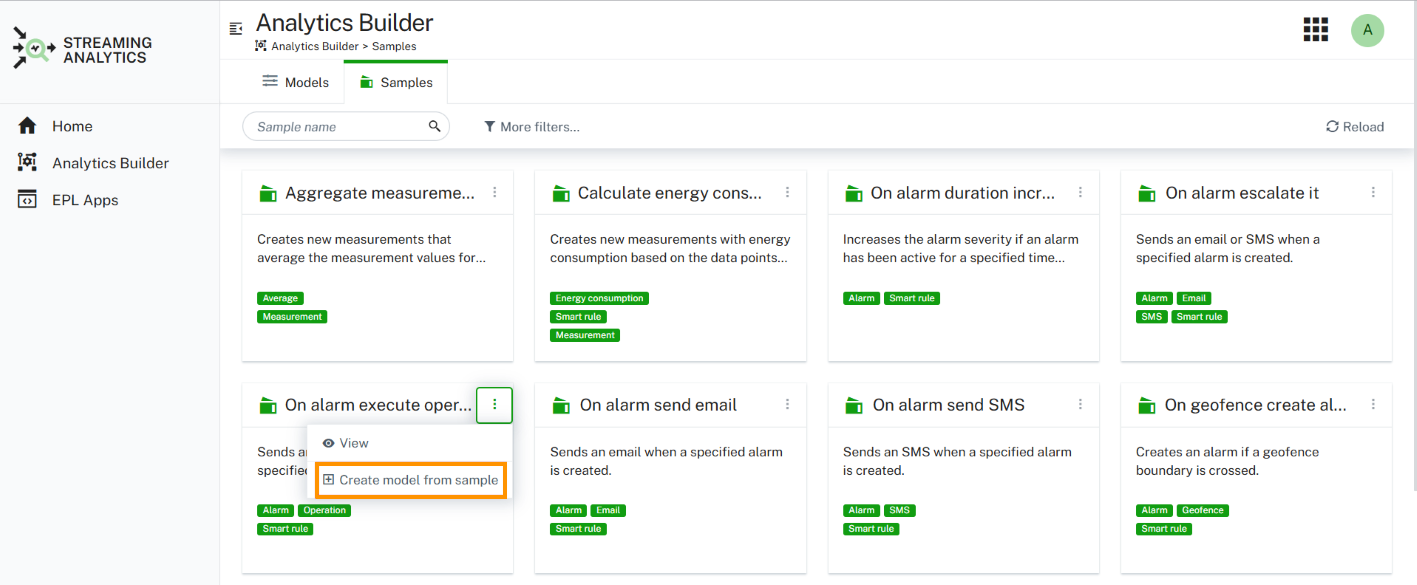Click folder icon on On alarm send email
Image resolution: width=1417 pixels, height=585 pixels.
[x=562, y=406]
